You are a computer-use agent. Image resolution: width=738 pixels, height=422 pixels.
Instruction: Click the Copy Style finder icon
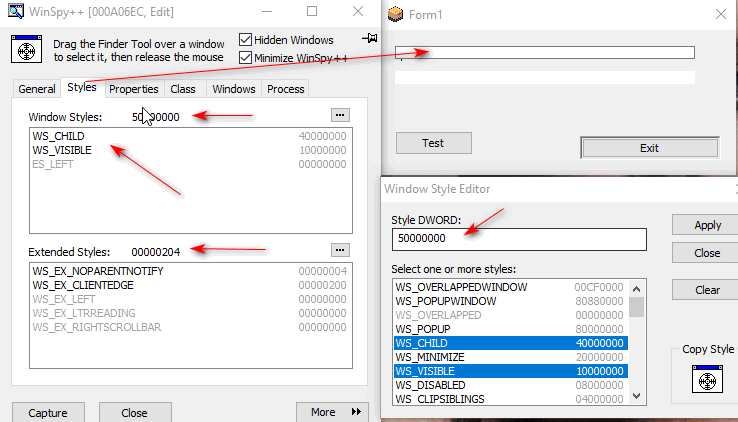707,380
